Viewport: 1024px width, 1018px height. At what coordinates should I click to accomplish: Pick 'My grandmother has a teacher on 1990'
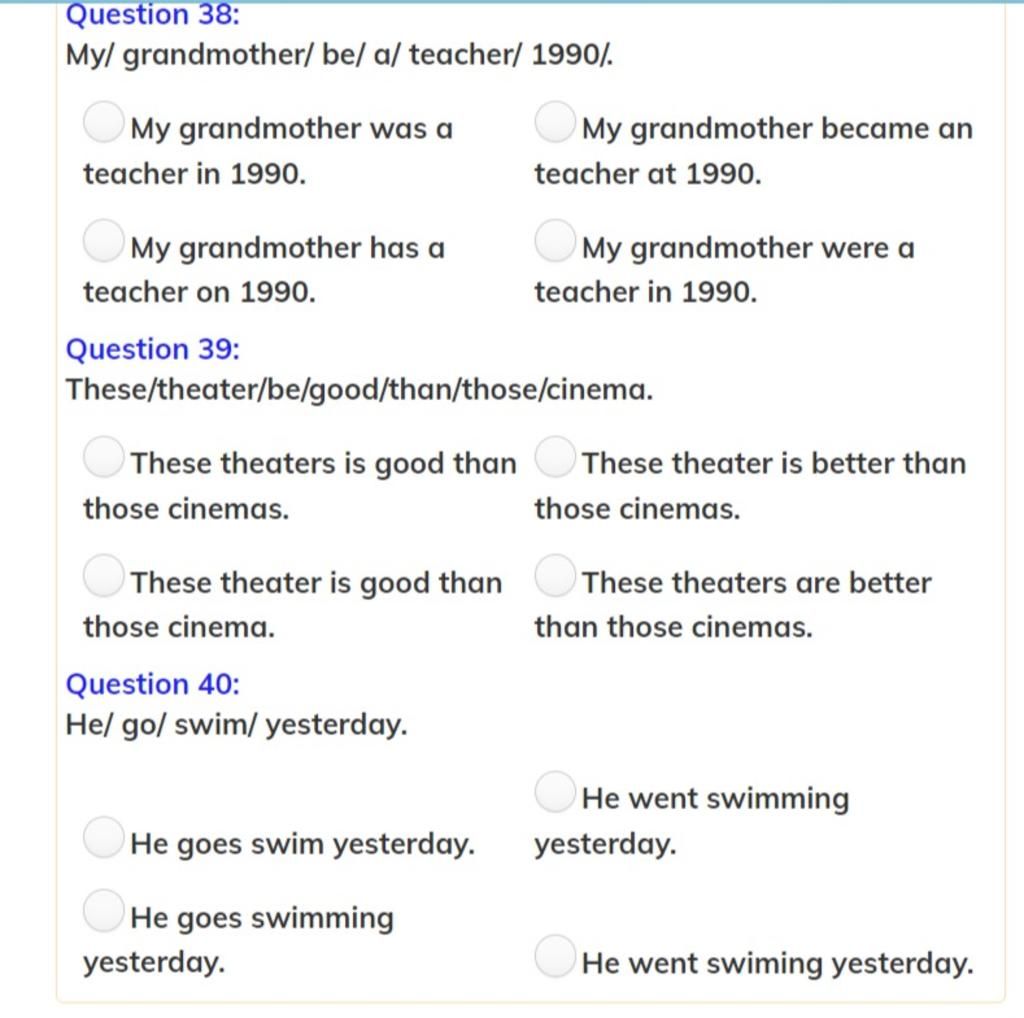pos(103,241)
